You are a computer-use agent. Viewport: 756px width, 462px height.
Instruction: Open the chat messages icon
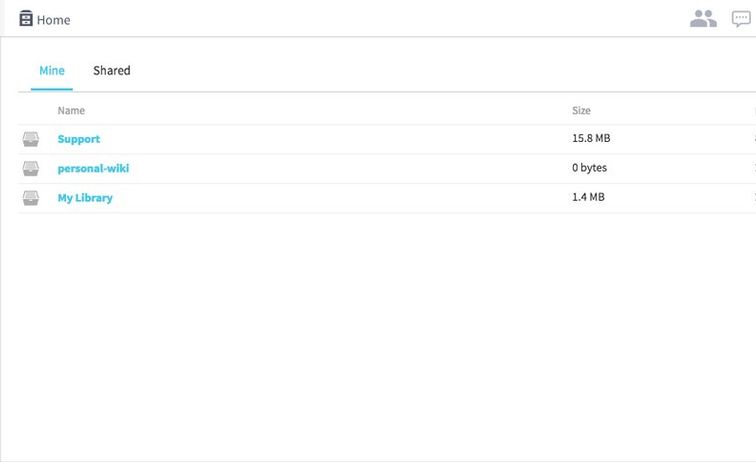point(741,19)
